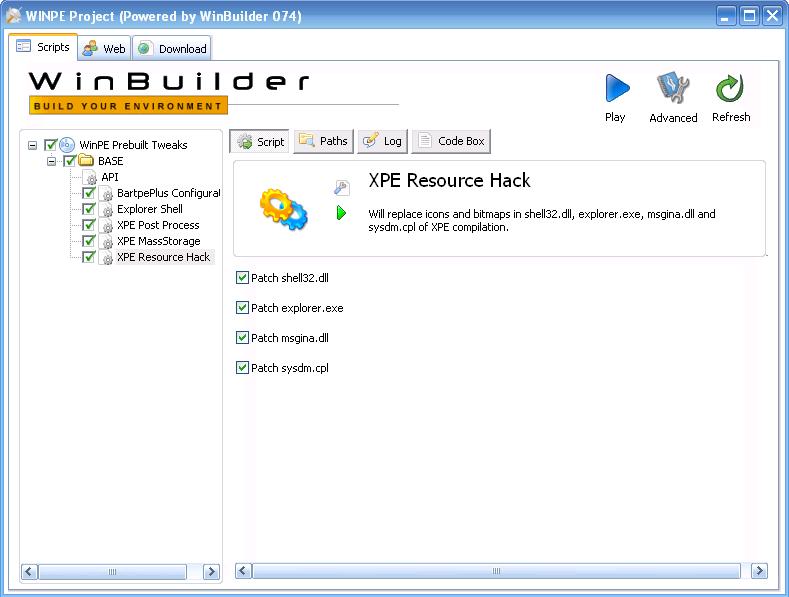
Task: Click the green Refresh icon
Action: click(x=730, y=89)
